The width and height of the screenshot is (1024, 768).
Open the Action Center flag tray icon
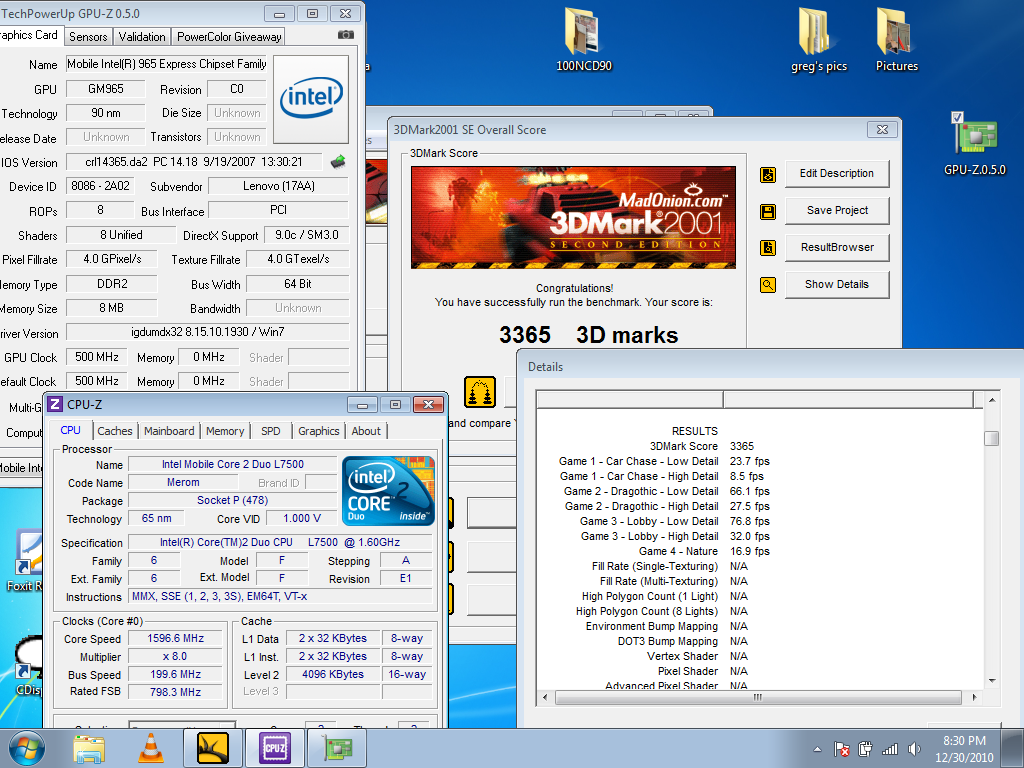pyautogui.click(x=842, y=749)
